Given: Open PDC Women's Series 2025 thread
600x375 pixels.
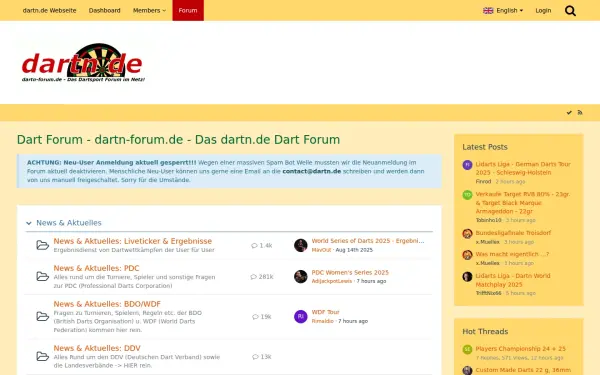Looking at the screenshot, I should (x=350, y=272).
